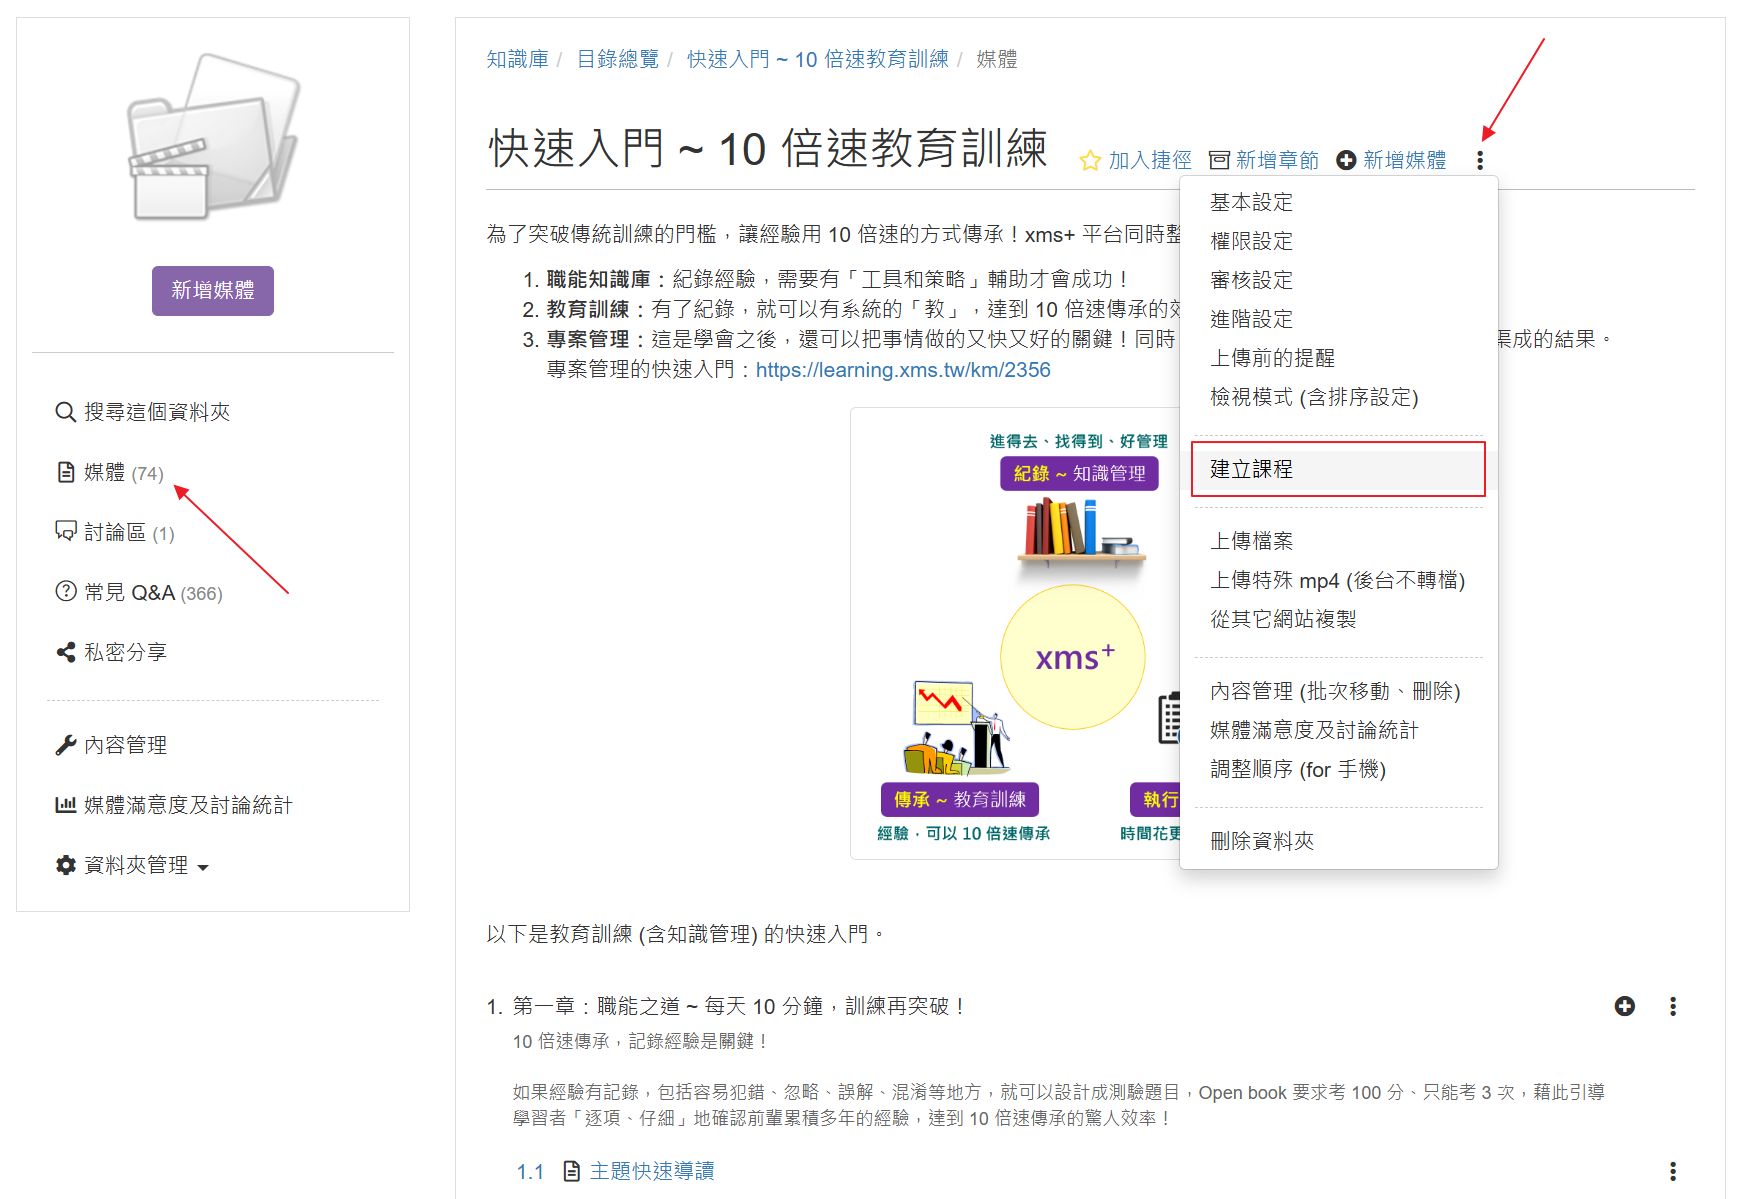The height and width of the screenshot is (1199, 1746).
Task: Click the share icon for 私密分享
Action: (x=66, y=652)
